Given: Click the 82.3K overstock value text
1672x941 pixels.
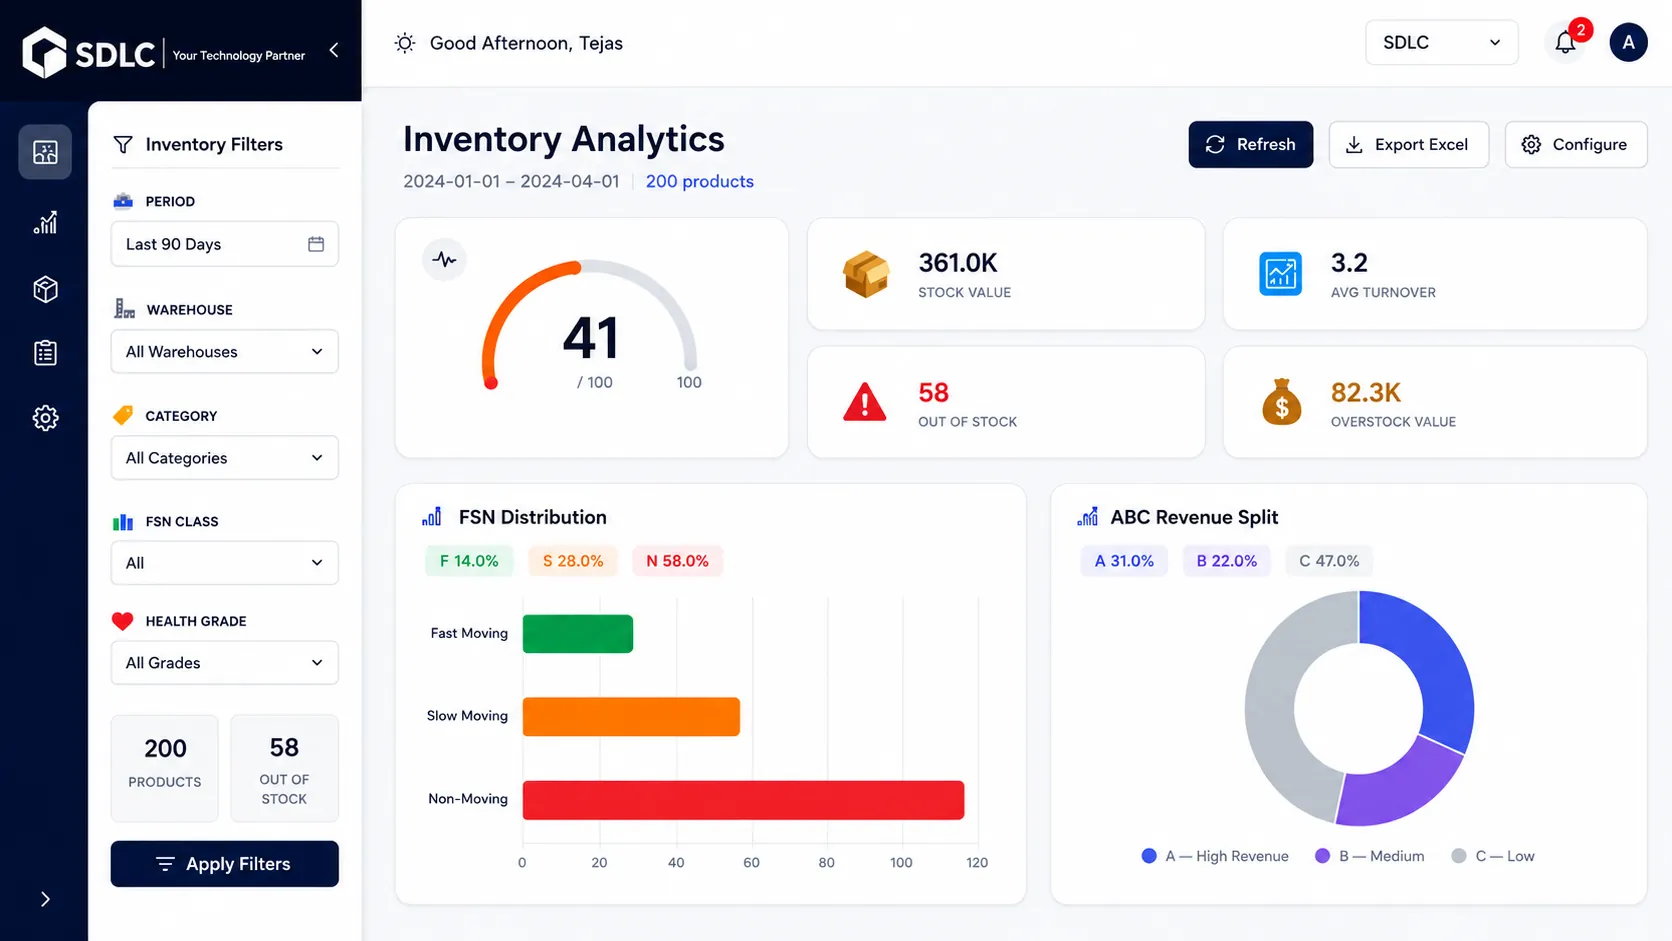Looking at the screenshot, I should point(1366,392).
